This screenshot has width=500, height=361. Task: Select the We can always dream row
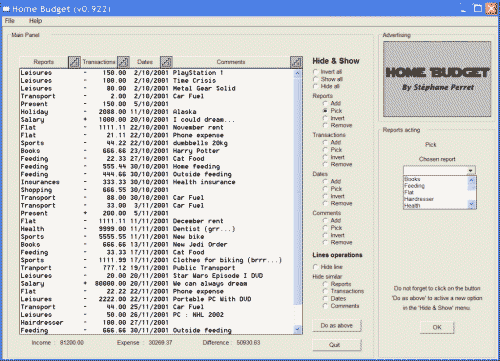point(157,284)
